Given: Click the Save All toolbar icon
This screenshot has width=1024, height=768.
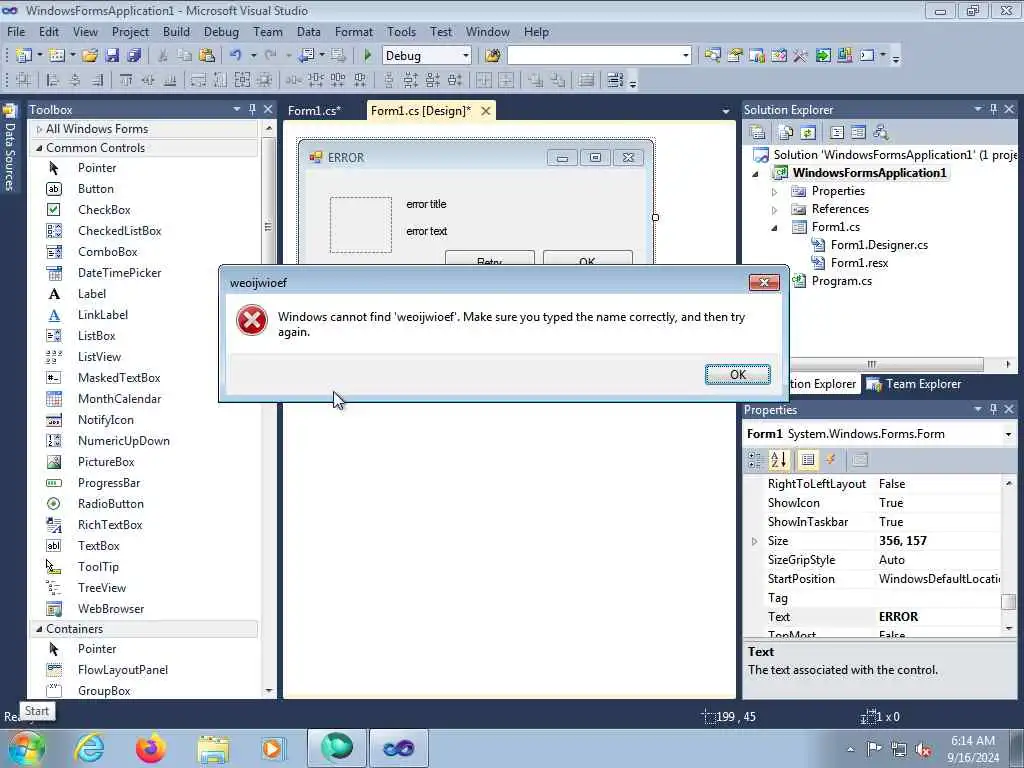Looking at the screenshot, I should 134,56.
